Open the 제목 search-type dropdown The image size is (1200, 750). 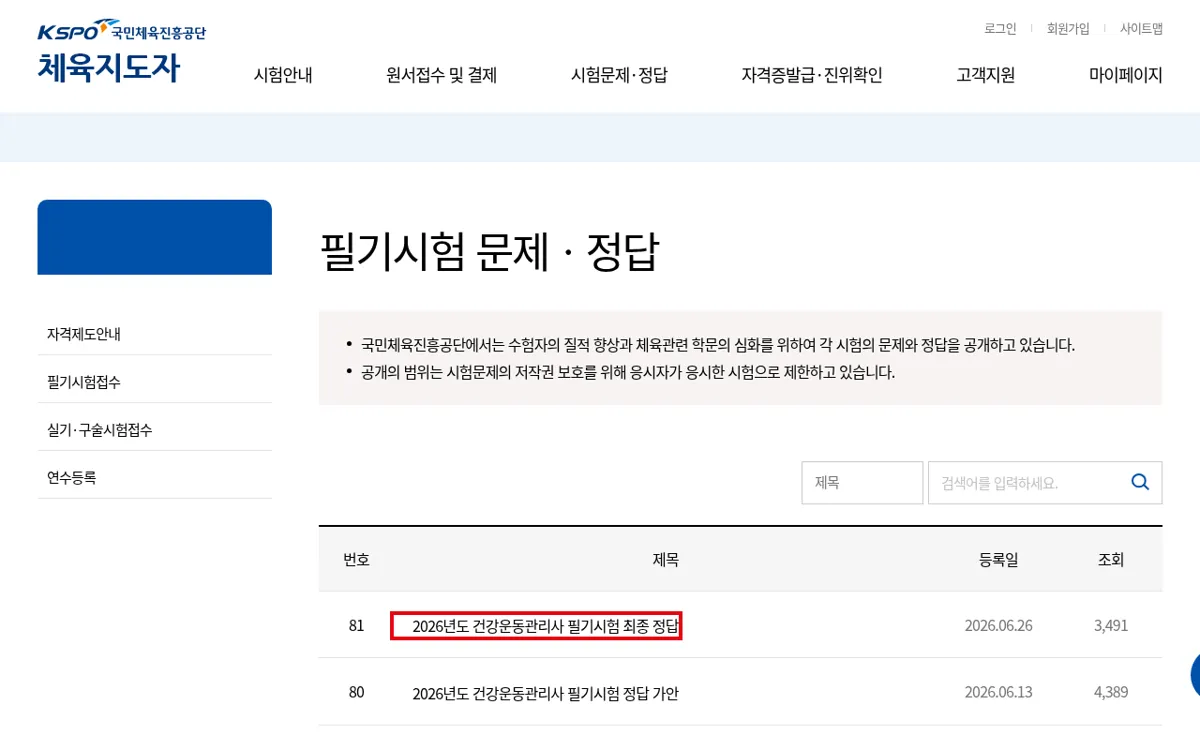pos(862,482)
